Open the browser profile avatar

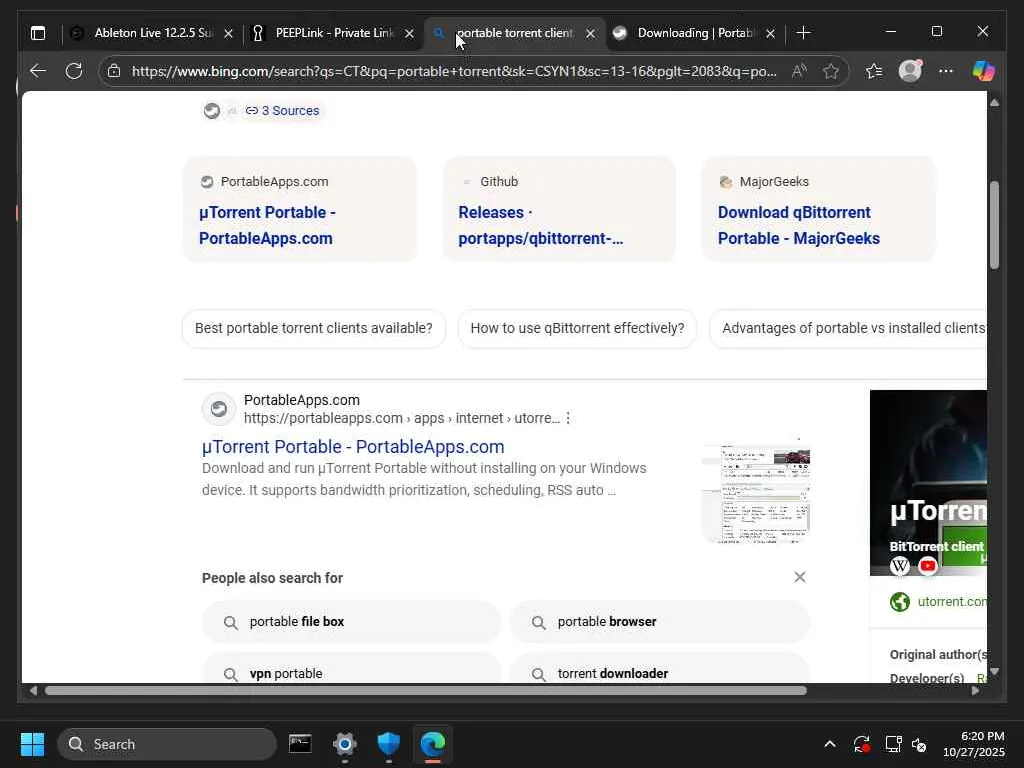[910, 71]
